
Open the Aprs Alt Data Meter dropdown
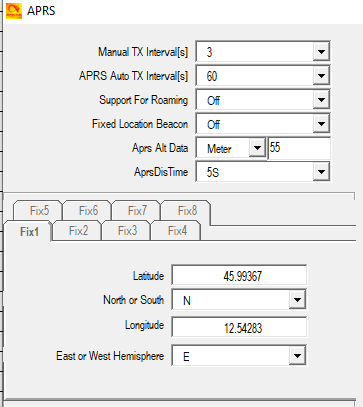click(x=231, y=148)
